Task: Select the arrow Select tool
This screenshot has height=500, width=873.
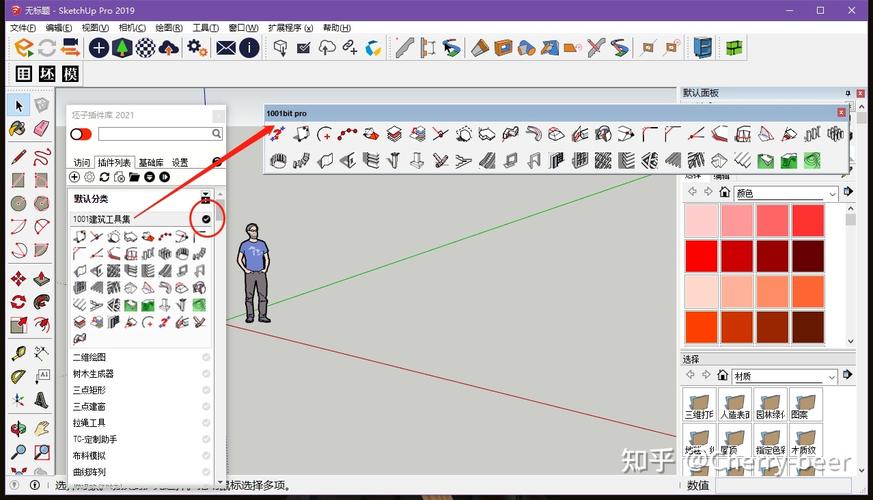Action: click(x=19, y=105)
